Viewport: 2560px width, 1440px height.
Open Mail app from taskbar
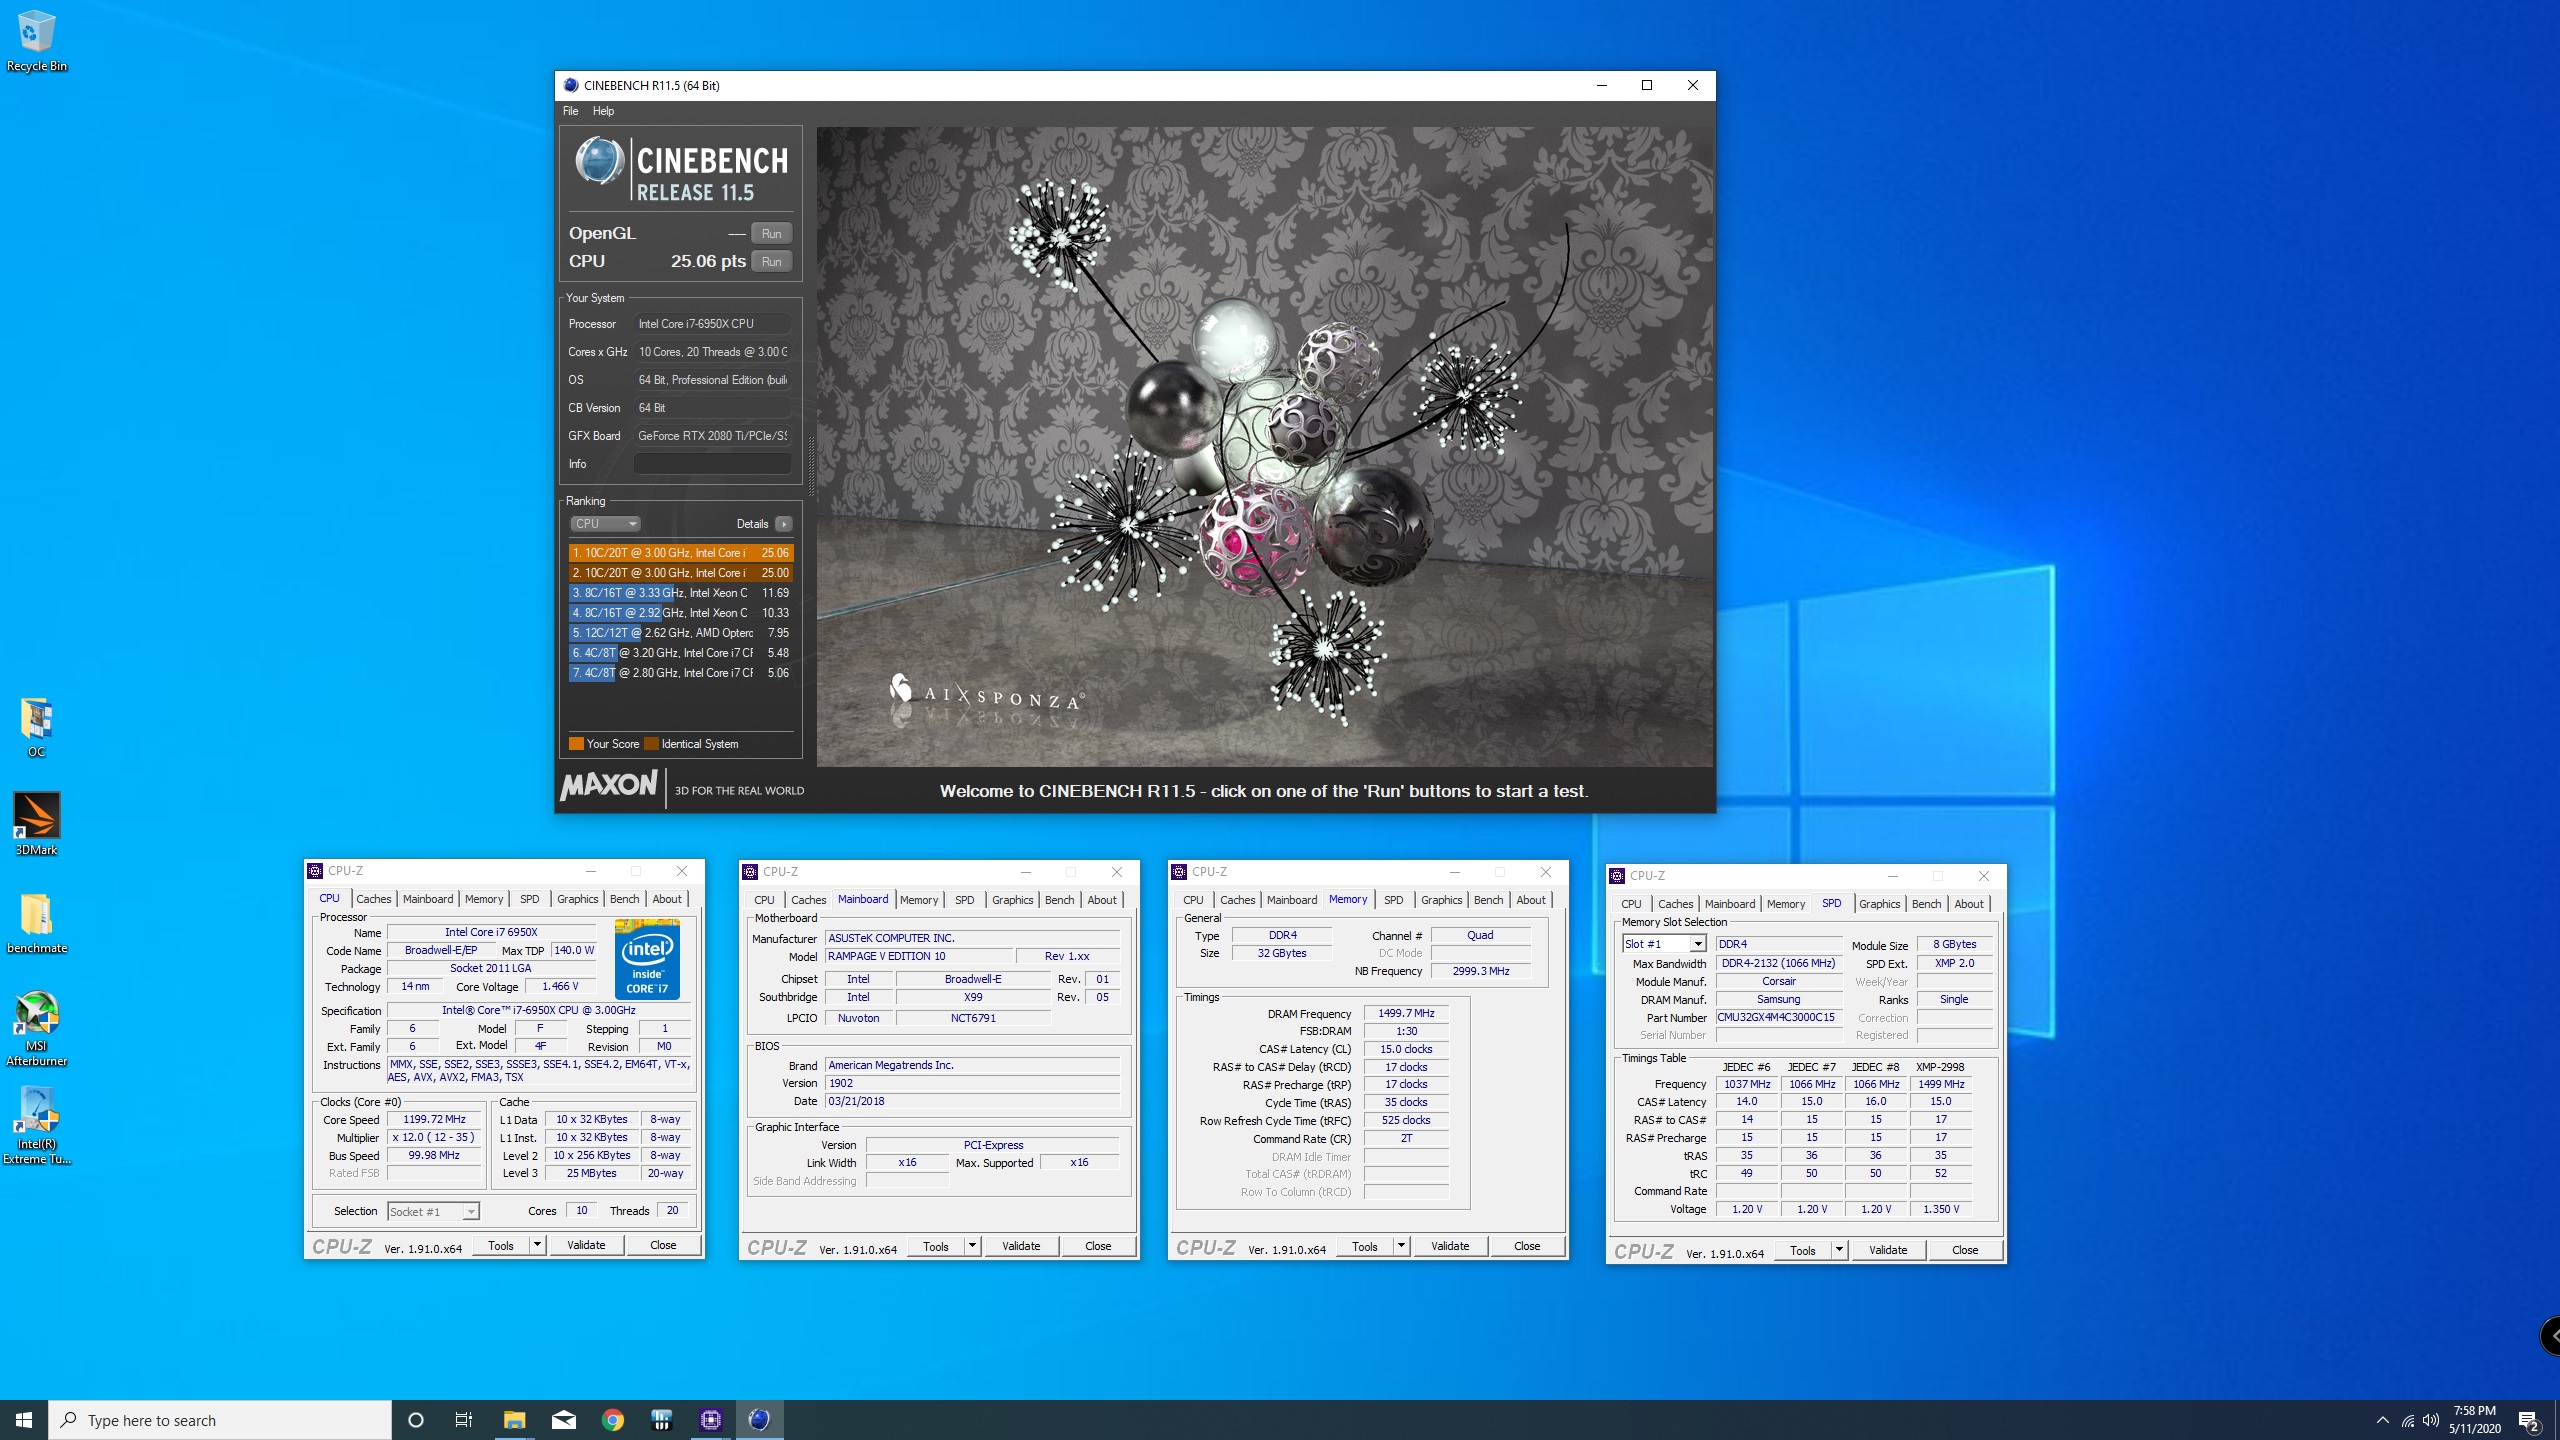click(x=563, y=1420)
